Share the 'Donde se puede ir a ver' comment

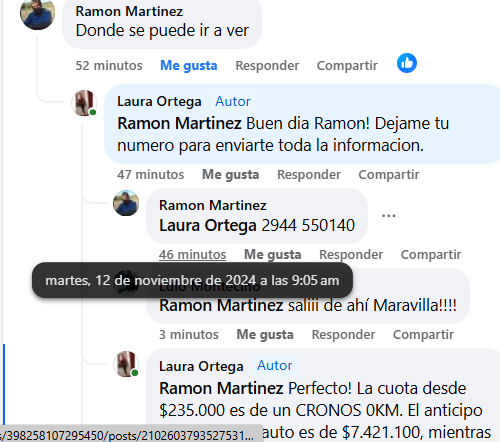[347, 66]
